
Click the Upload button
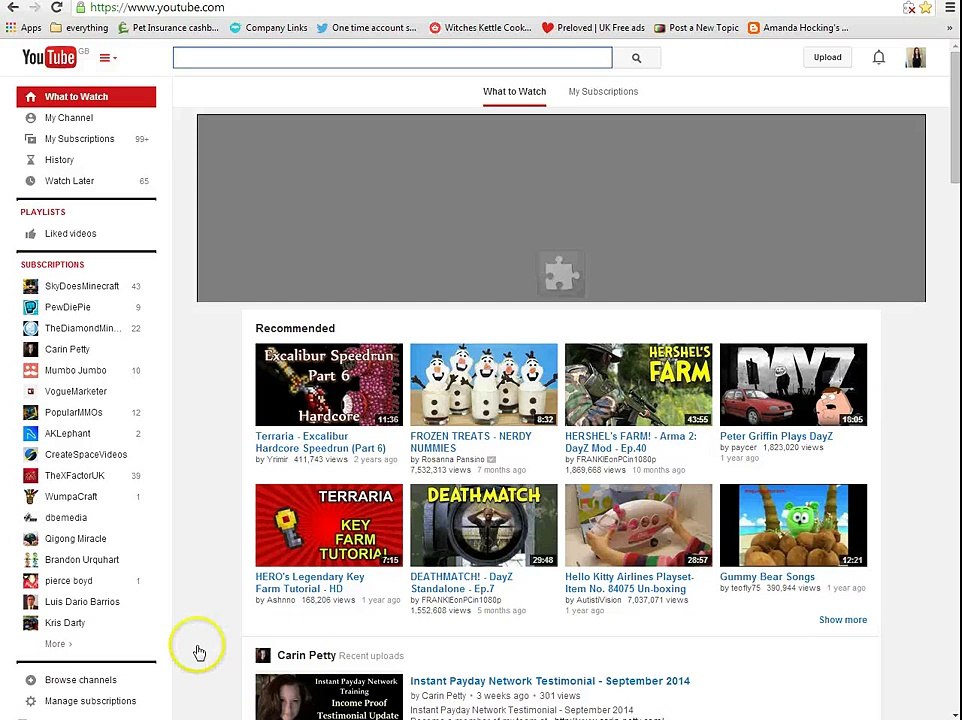(x=828, y=57)
